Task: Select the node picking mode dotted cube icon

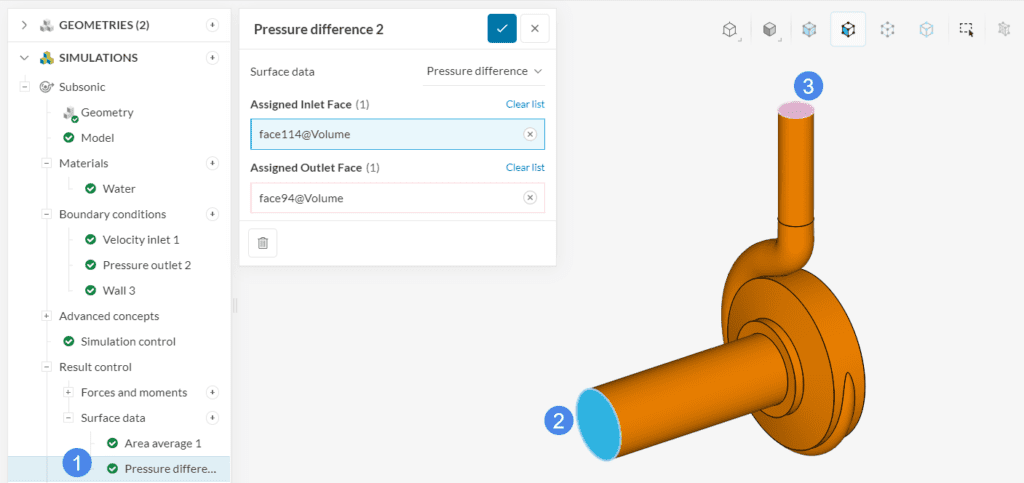Action: (x=887, y=29)
